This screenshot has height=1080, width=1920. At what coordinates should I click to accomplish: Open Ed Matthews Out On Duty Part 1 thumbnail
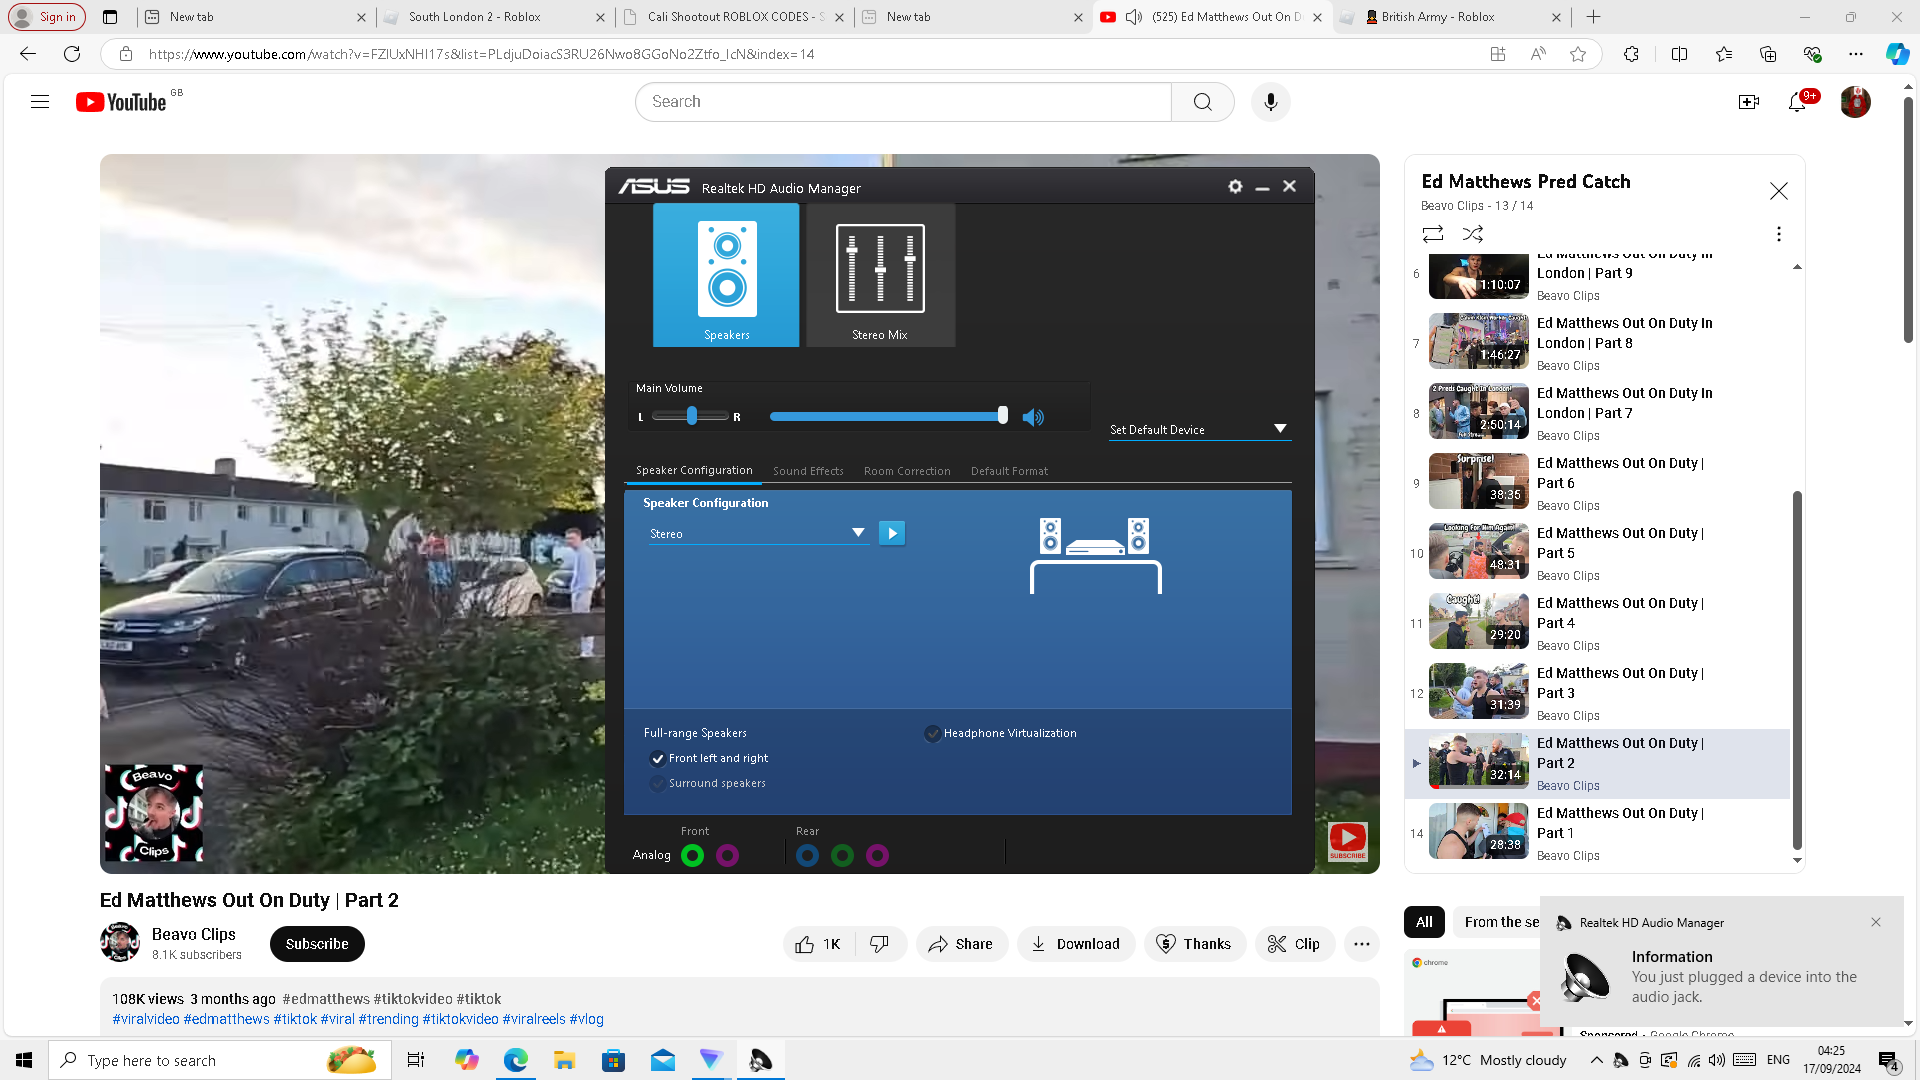[x=1478, y=831]
